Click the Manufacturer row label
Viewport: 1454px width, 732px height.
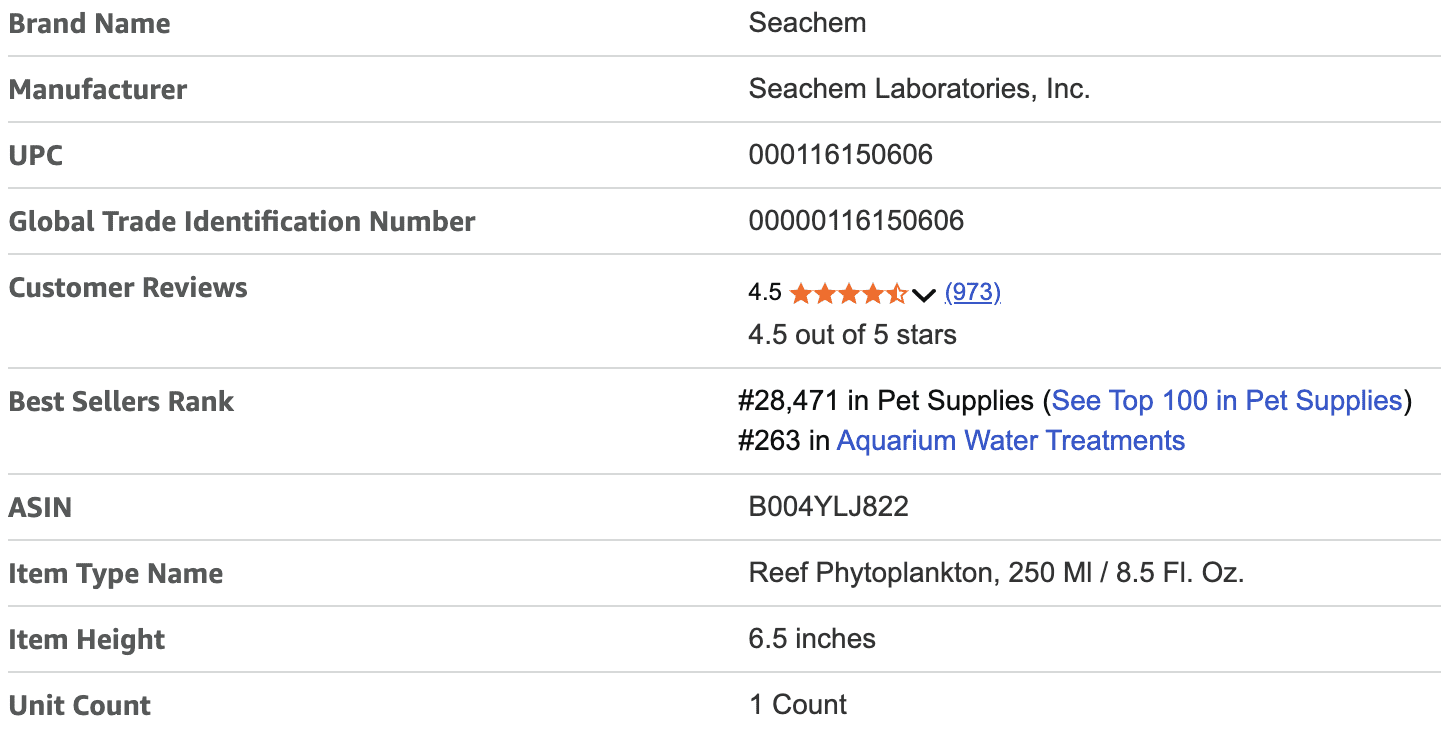tap(98, 90)
